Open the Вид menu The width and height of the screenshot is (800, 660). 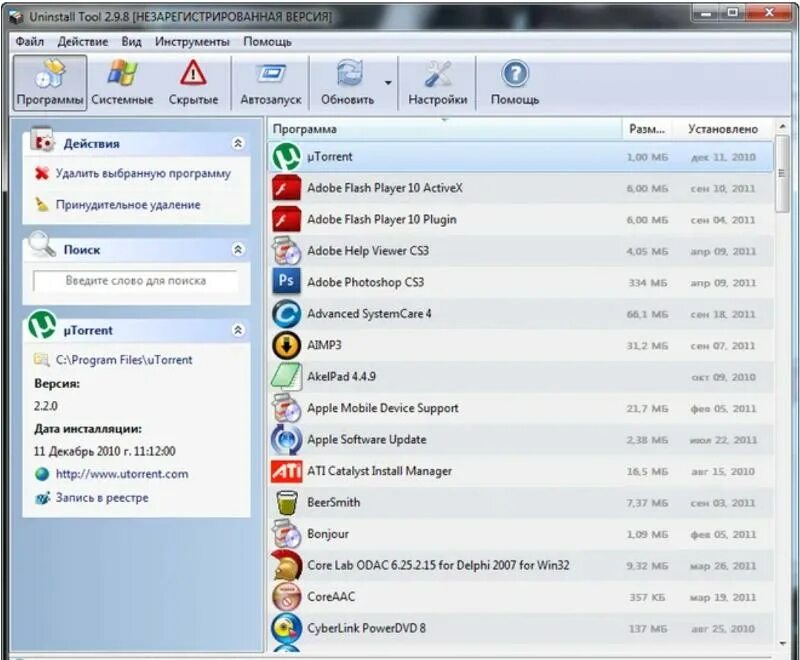click(x=131, y=41)
